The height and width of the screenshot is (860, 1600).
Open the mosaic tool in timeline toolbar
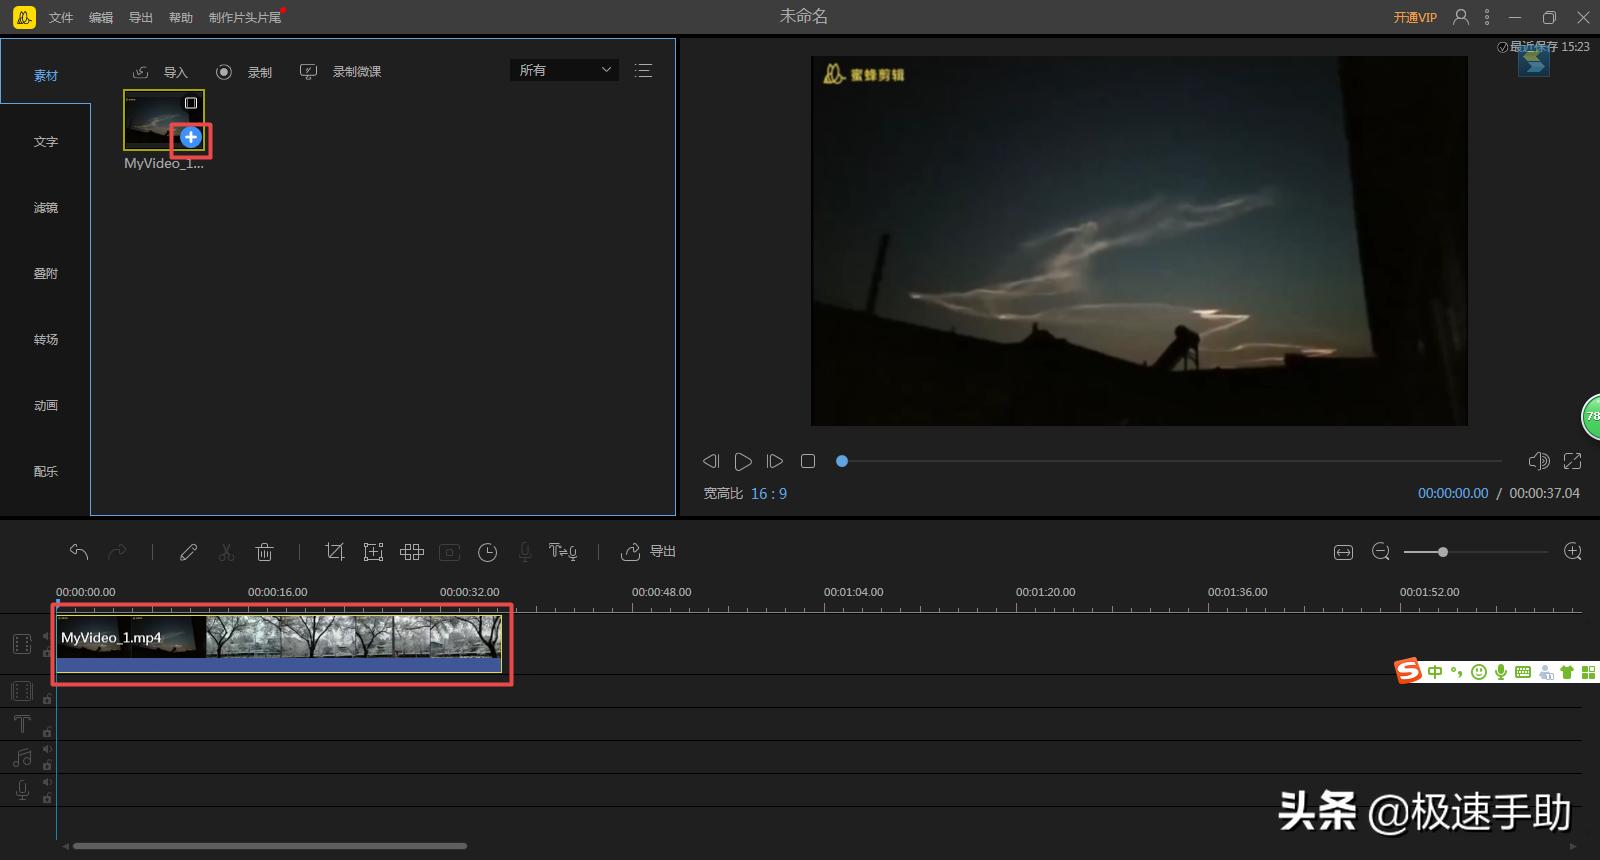pyautogui.click(x=412, y=552)
